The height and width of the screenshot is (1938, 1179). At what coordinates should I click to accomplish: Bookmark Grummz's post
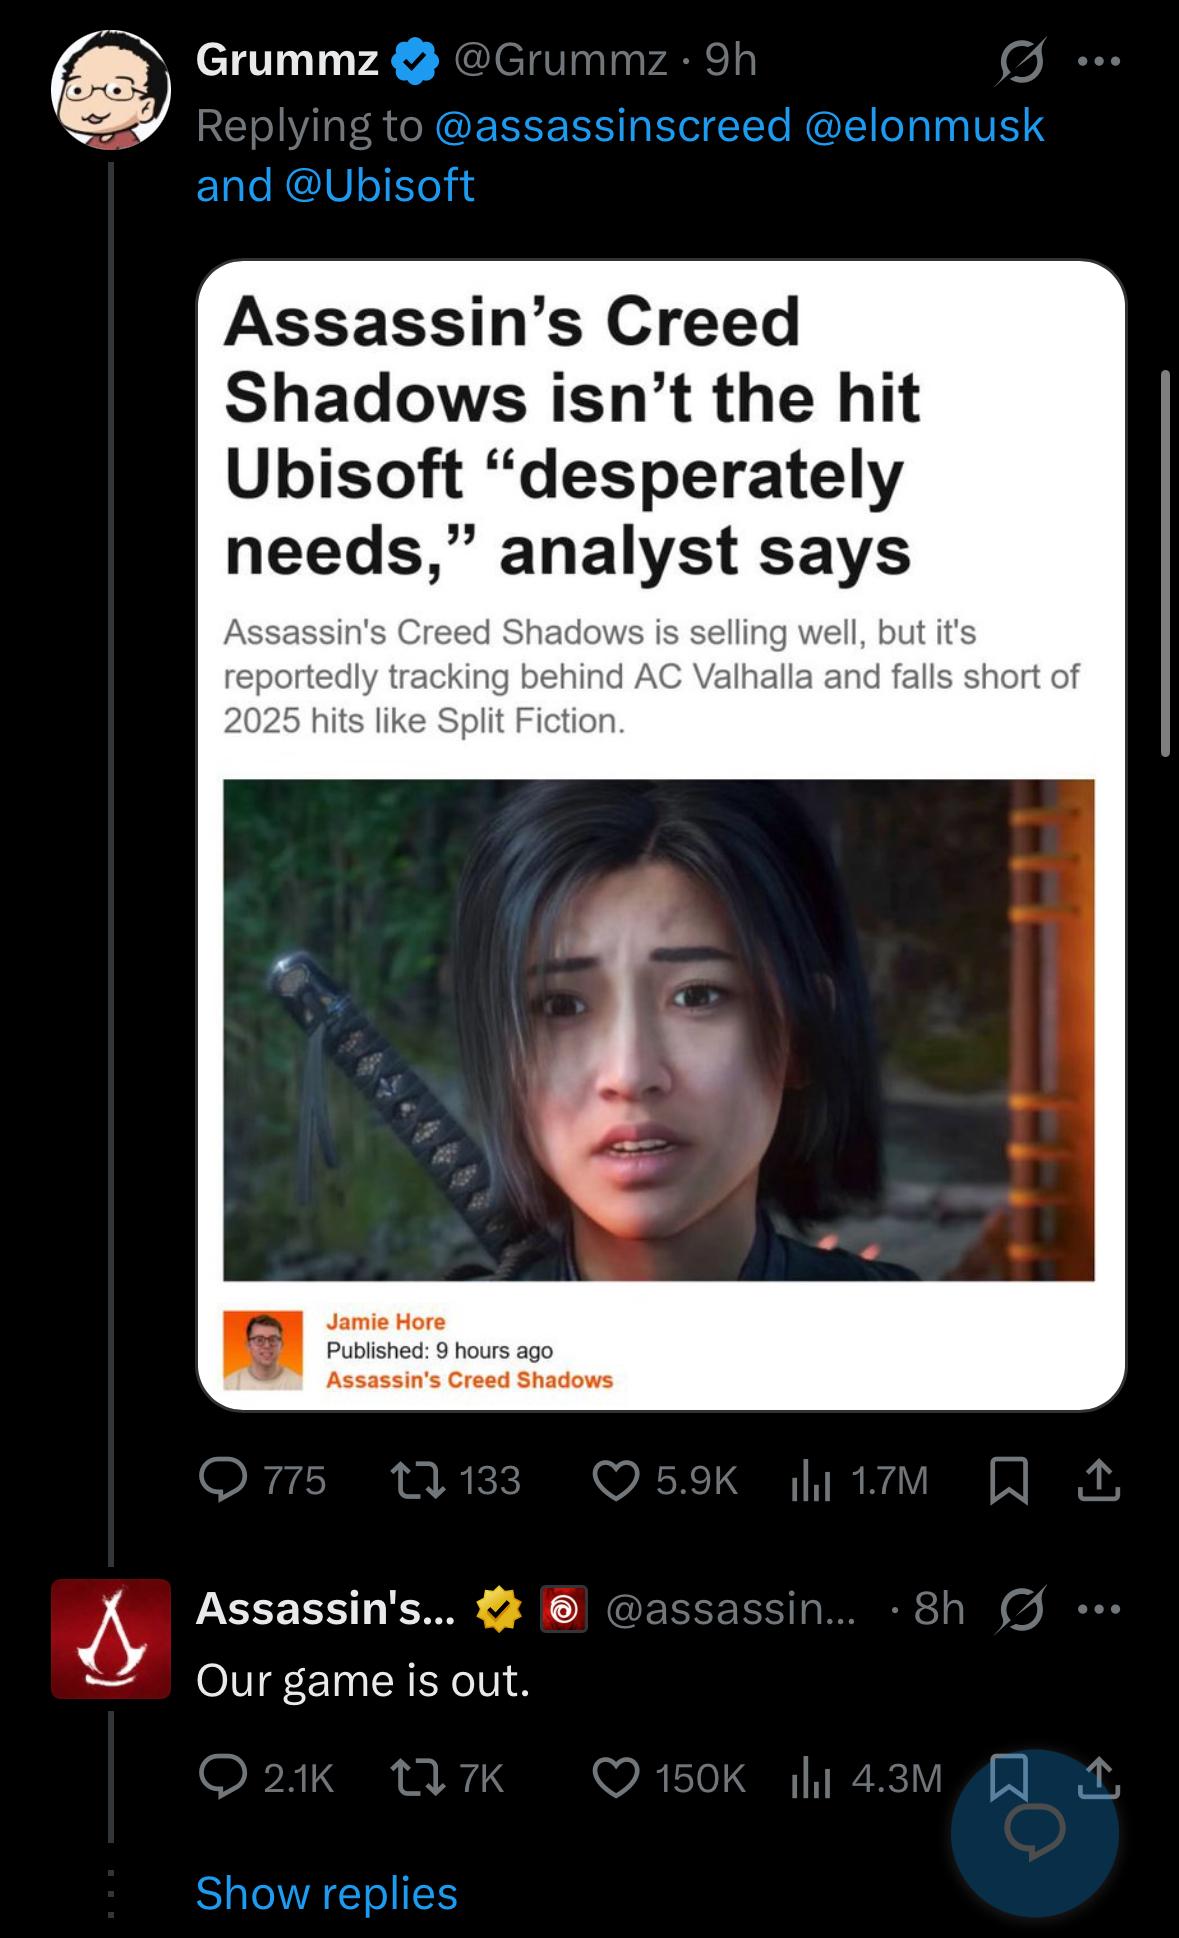click(1008, 1481)
